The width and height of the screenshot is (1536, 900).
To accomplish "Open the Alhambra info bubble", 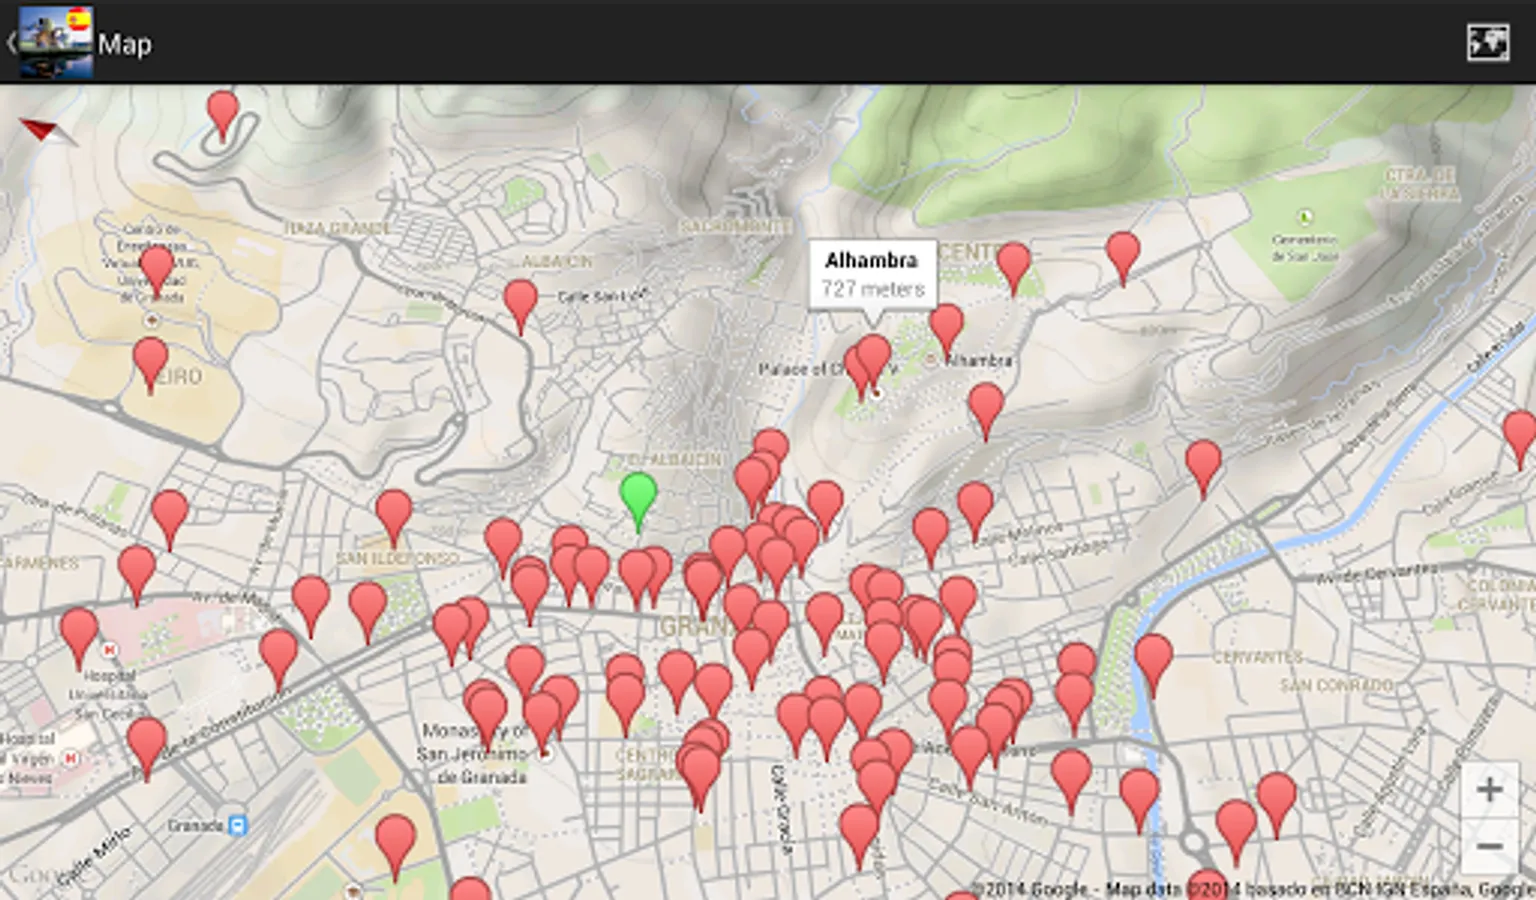I will [x=873, y=273].
